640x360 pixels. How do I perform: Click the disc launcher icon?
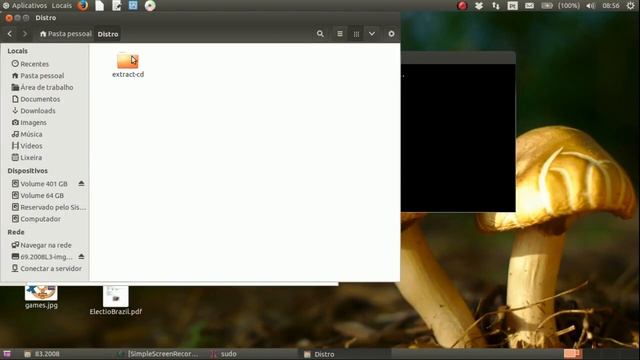click(x=150, y=5)
